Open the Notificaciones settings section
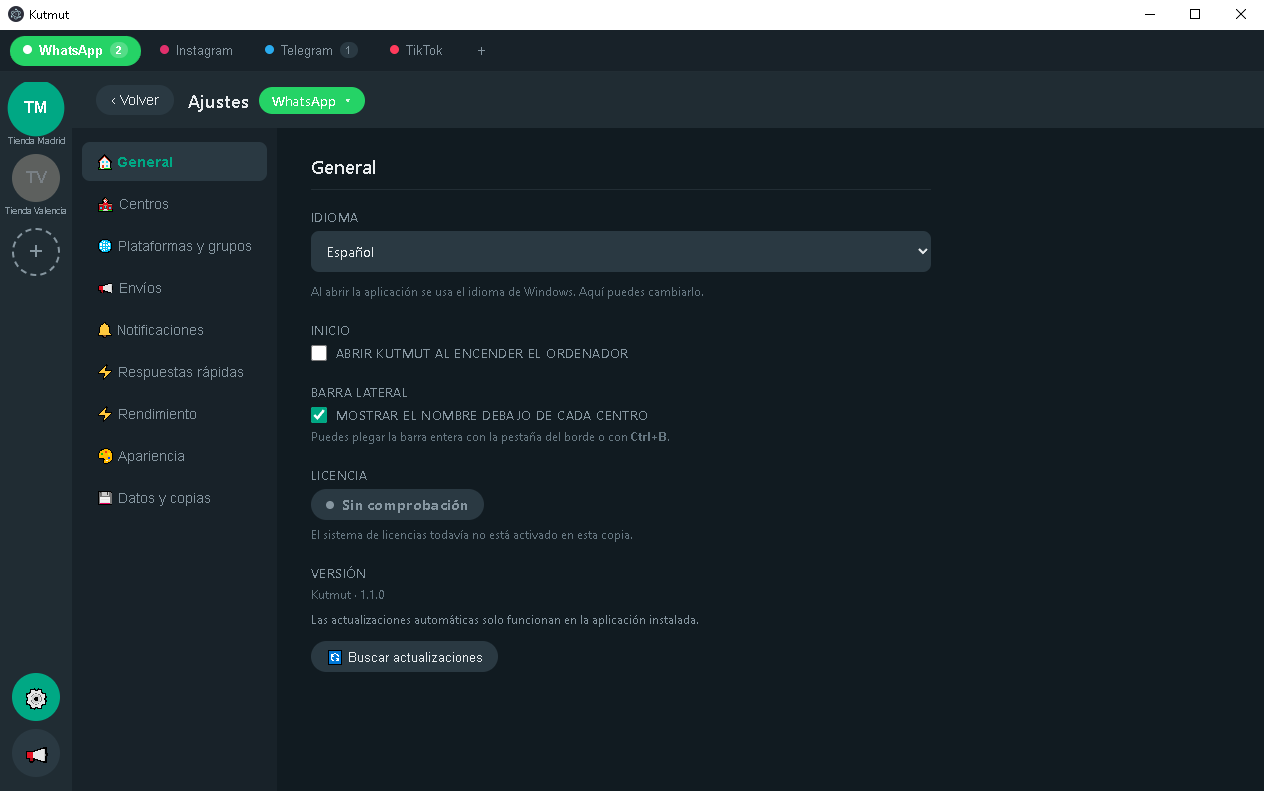1264x791 pixels. coord(174,330)
